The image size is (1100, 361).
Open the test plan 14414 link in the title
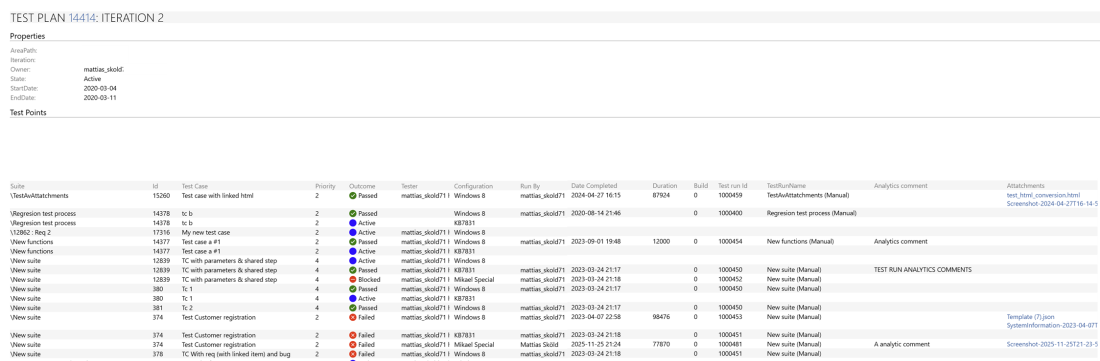coord(83,18)
